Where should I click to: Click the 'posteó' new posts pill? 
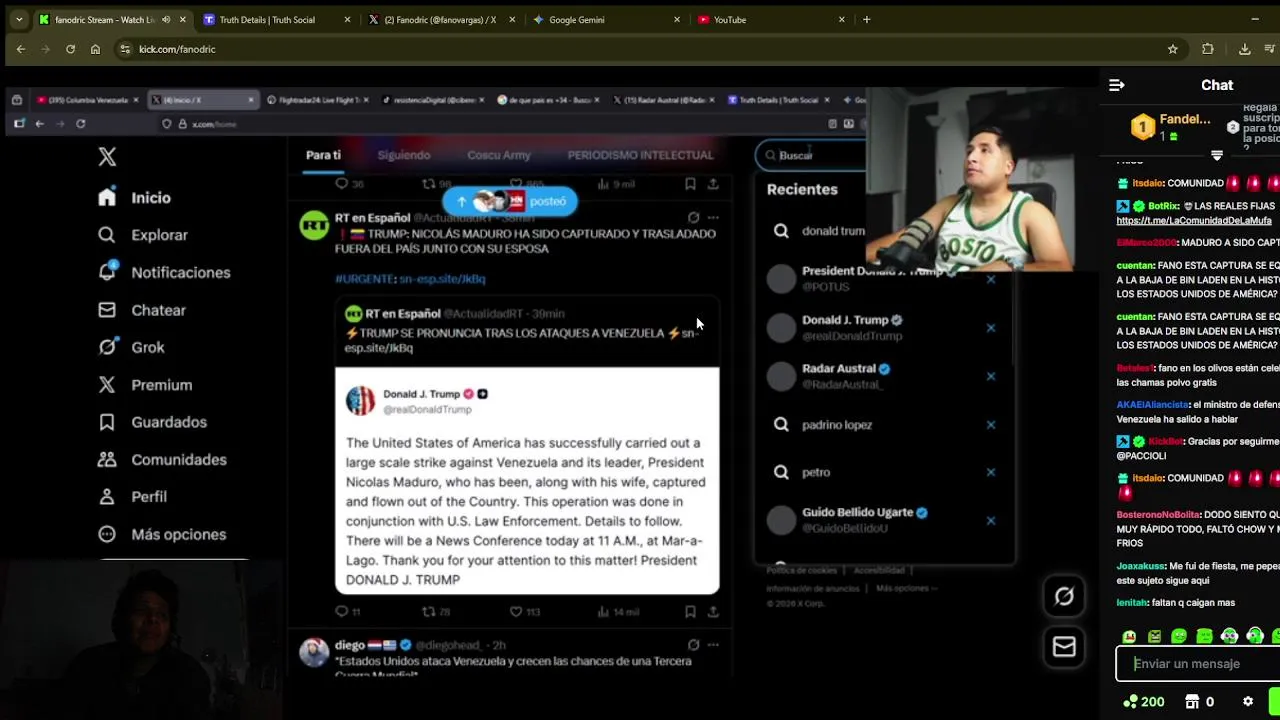tap(510, 201)
